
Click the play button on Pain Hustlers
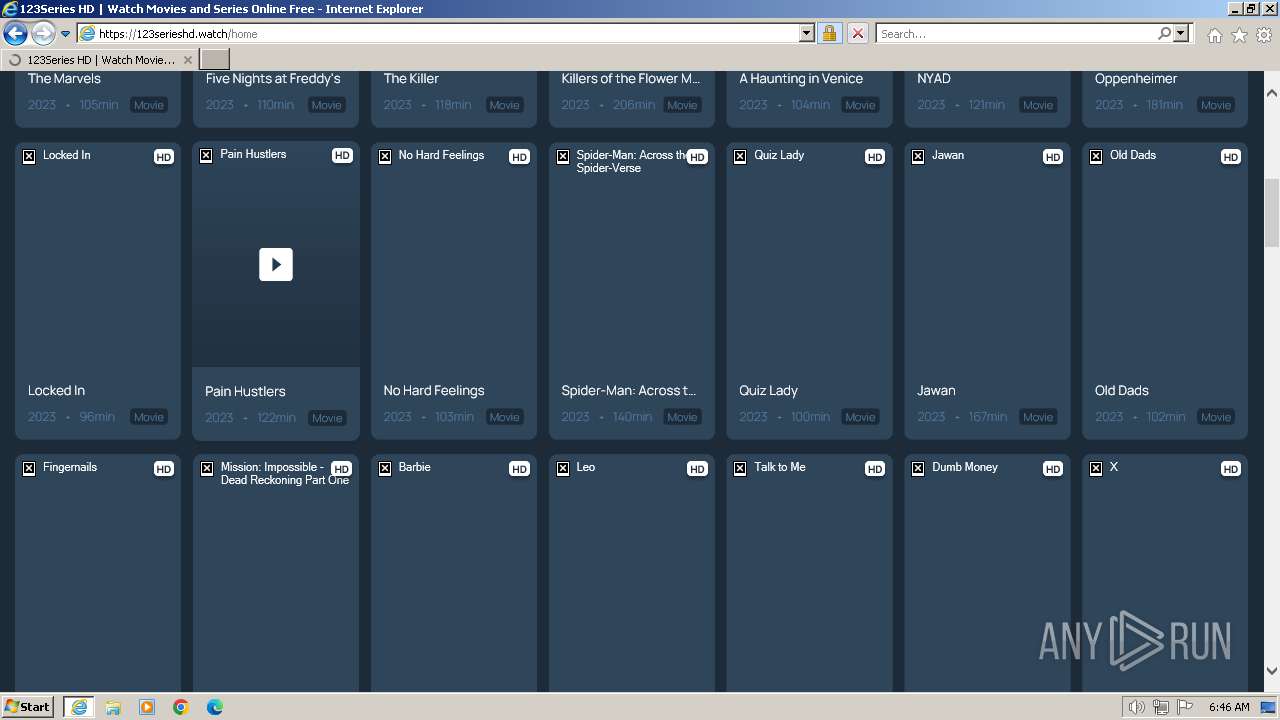[276, 264]
